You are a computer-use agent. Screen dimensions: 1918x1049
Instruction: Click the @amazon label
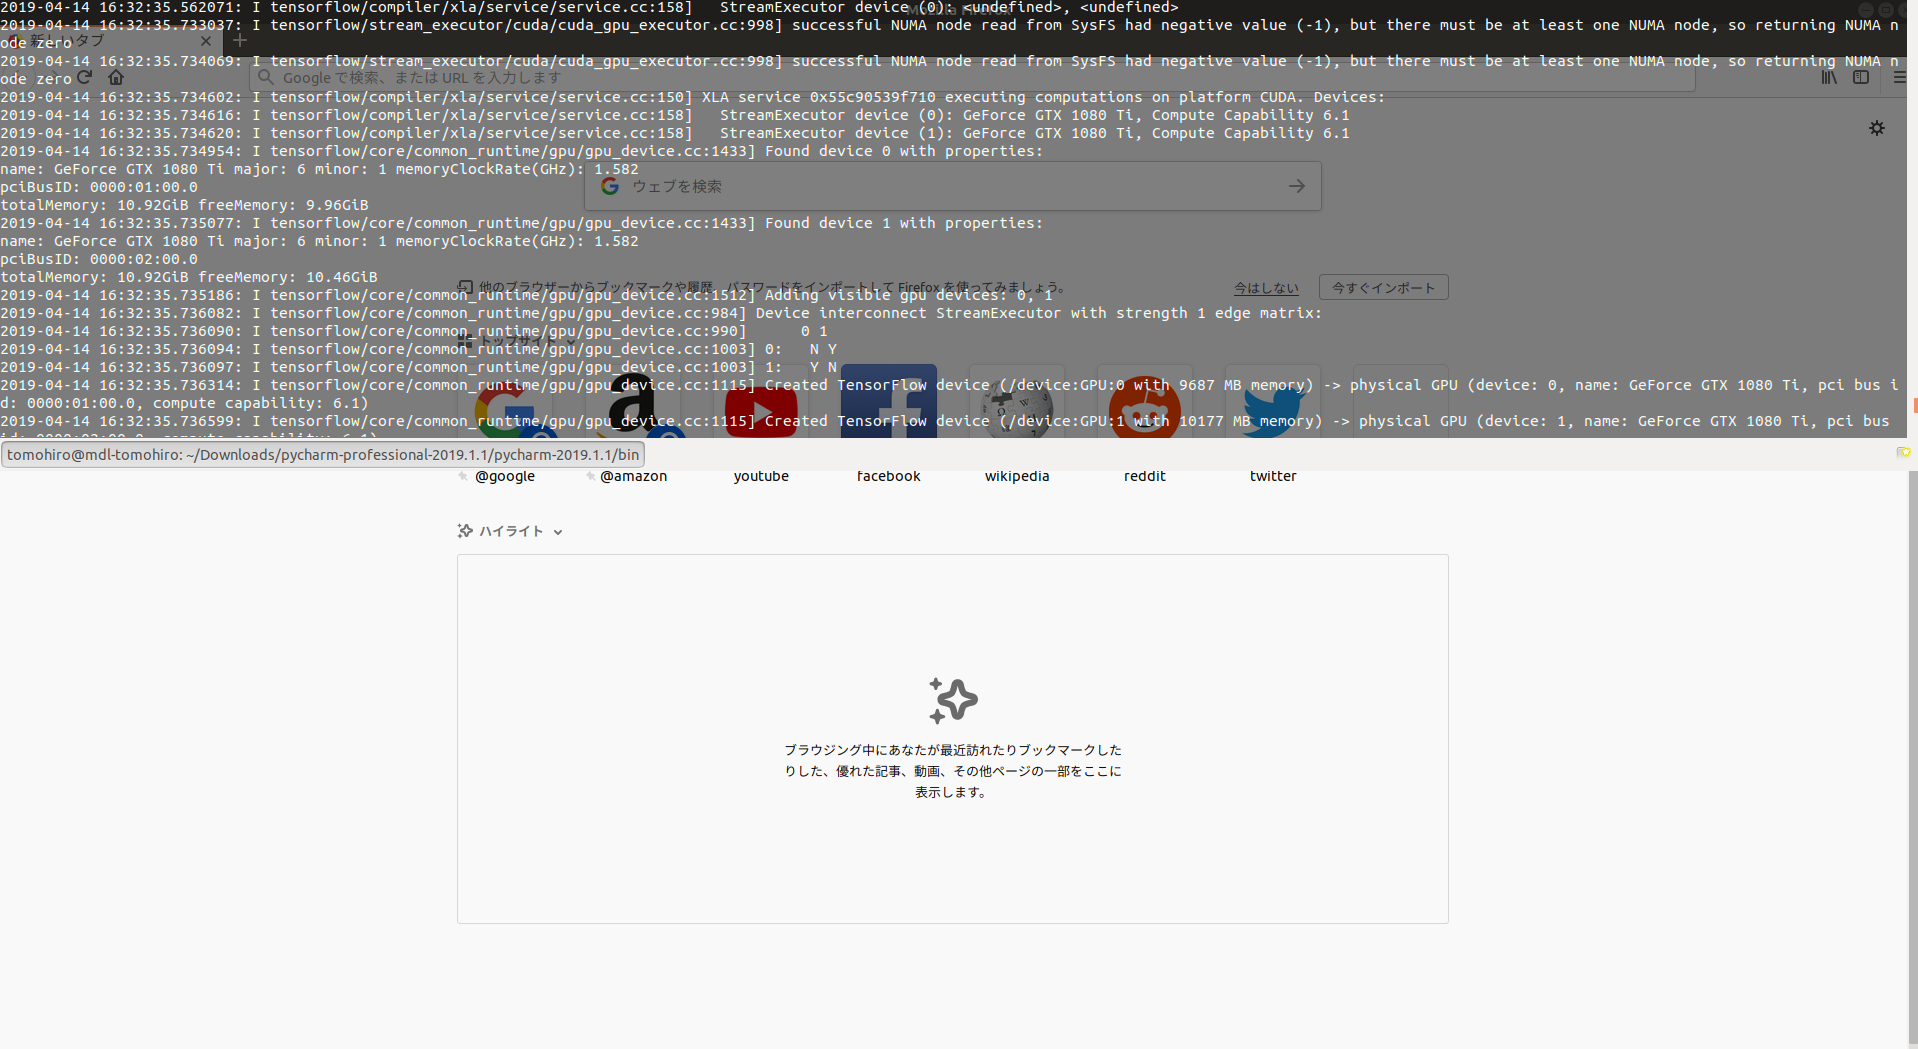coord(633,476)
